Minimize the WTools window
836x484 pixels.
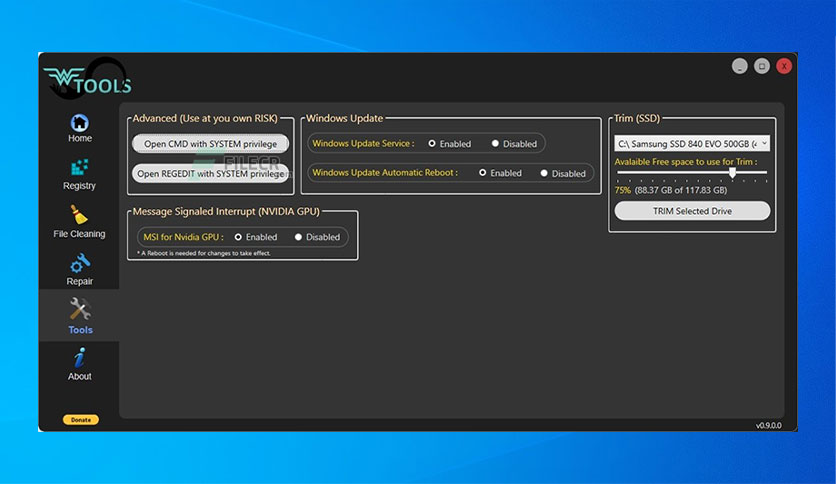739,66
